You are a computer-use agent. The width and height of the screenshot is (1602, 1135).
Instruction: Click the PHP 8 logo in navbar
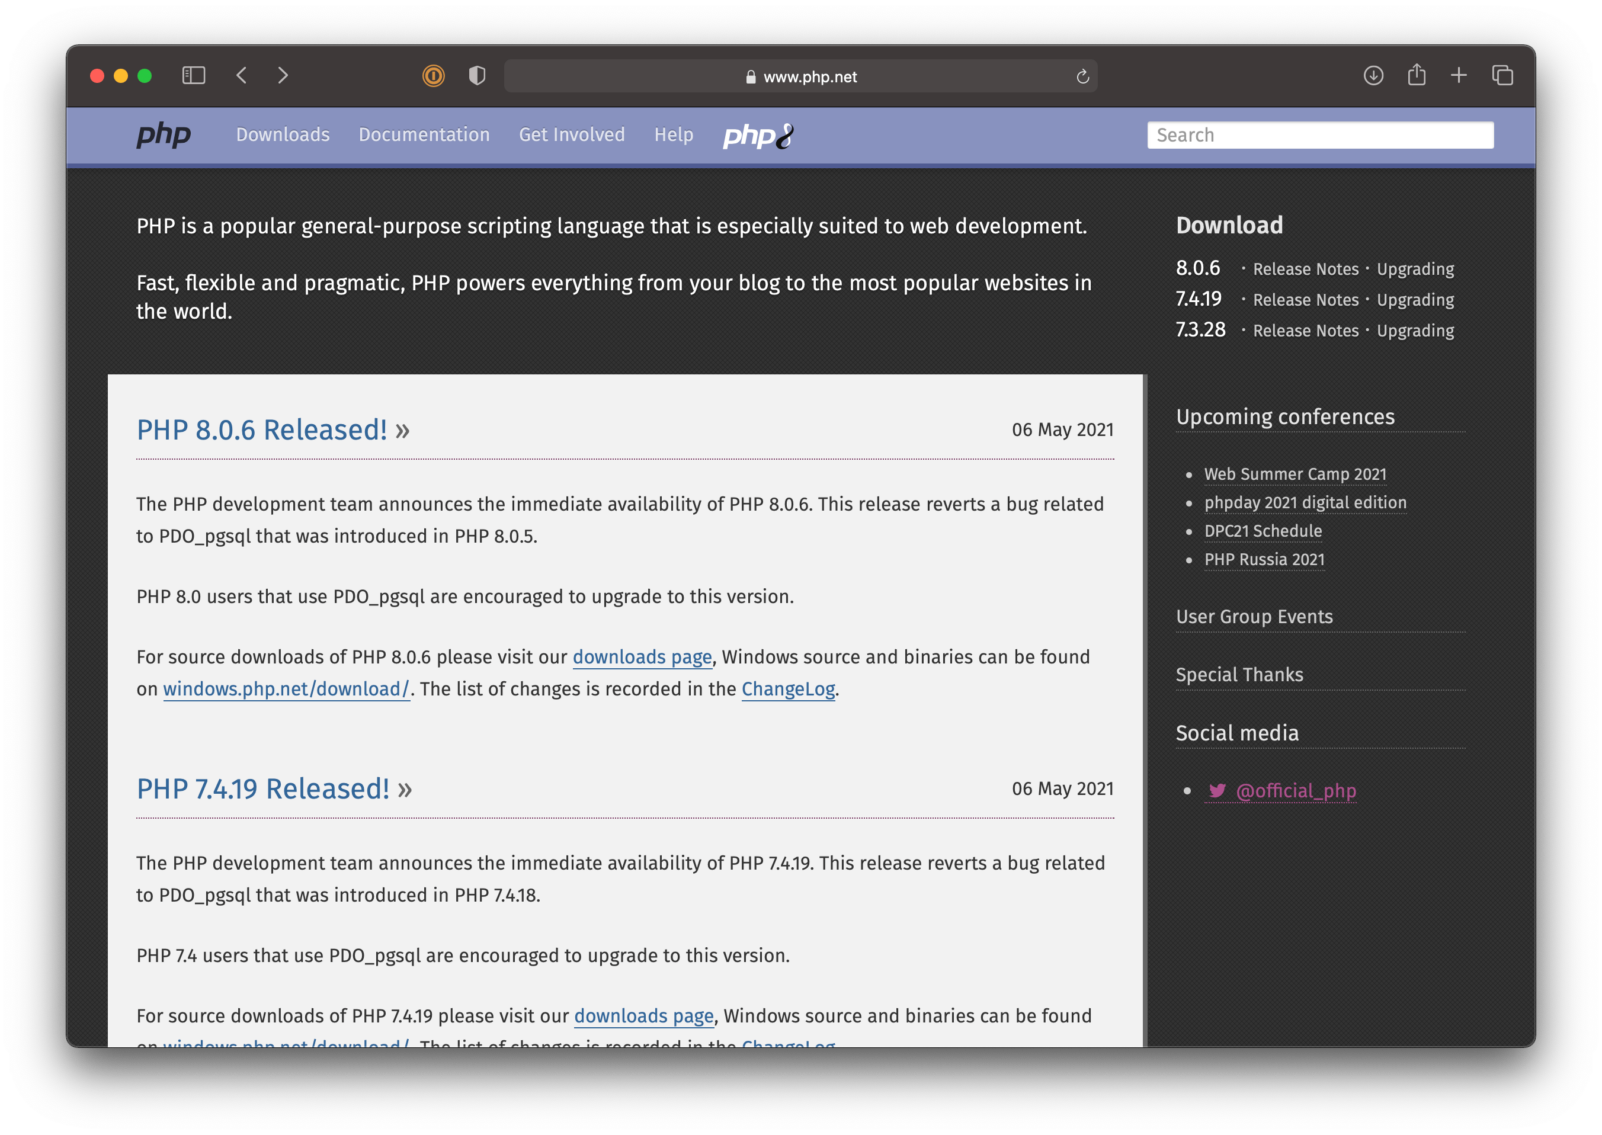[758, 136]
